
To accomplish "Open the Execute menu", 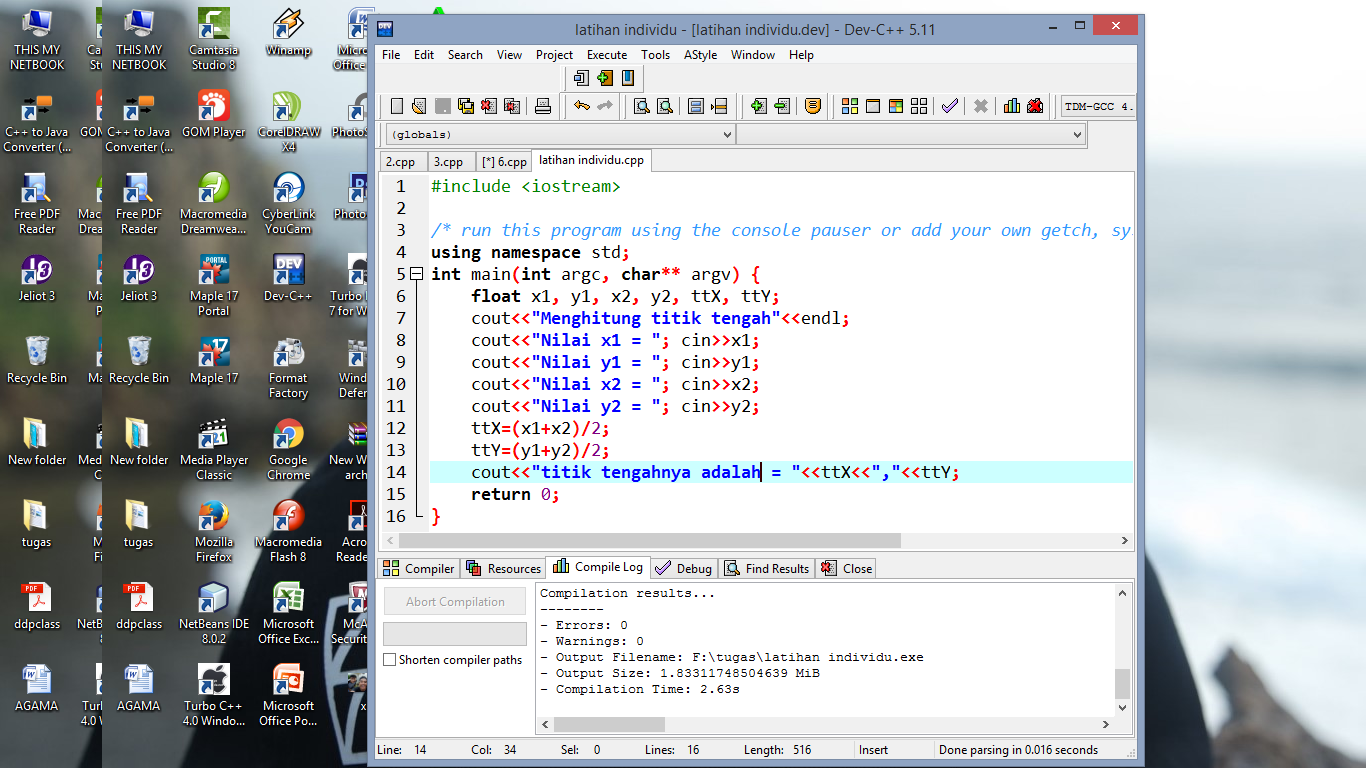I will point(607,55).
